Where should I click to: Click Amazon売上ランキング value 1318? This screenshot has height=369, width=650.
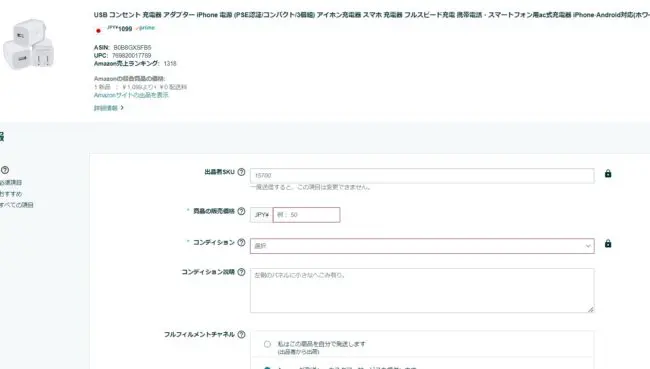click(x=170, y=63)
